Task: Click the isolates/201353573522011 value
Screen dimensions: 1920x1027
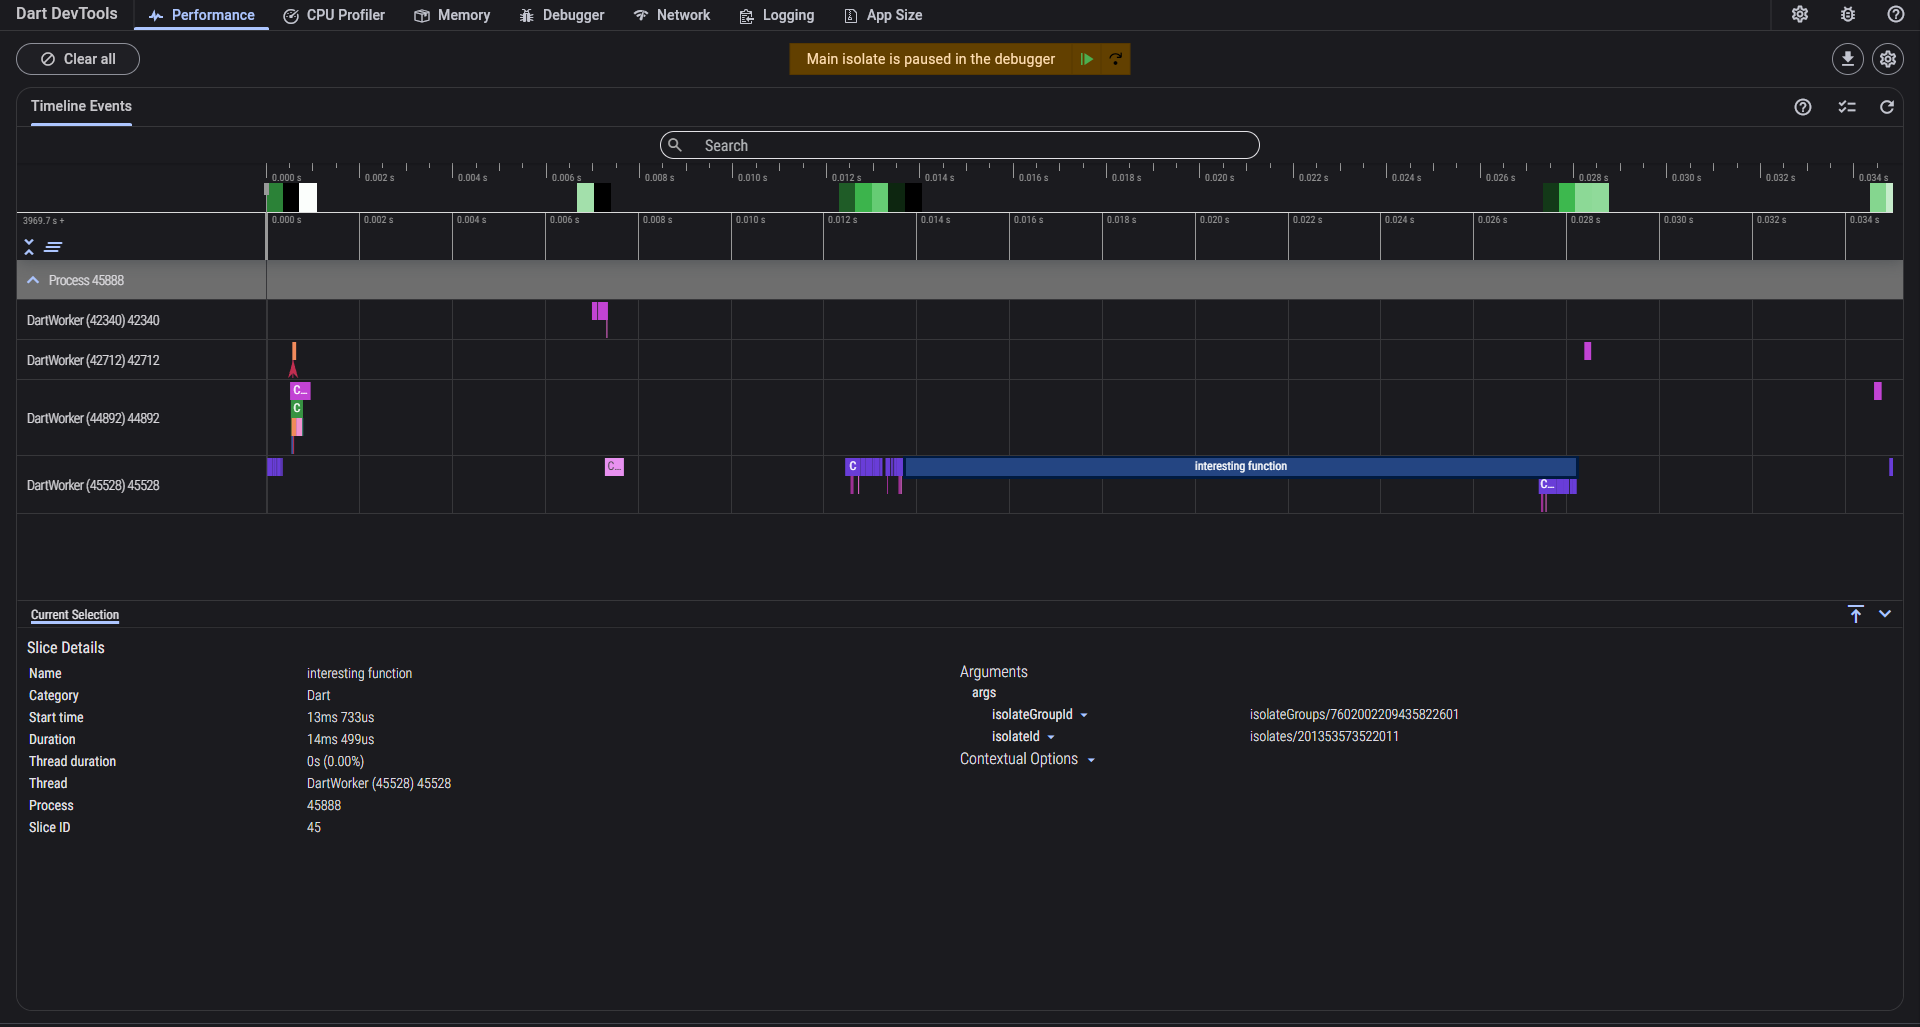Action: click(x=1324, y=736)
